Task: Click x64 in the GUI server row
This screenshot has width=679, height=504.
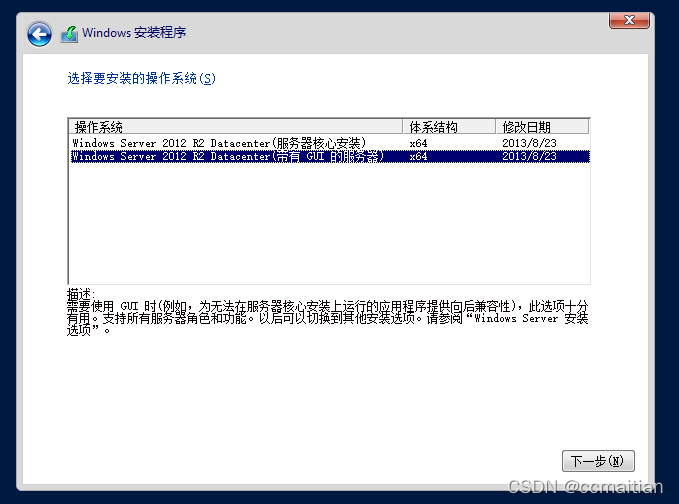Action: [x=418, y=156]
